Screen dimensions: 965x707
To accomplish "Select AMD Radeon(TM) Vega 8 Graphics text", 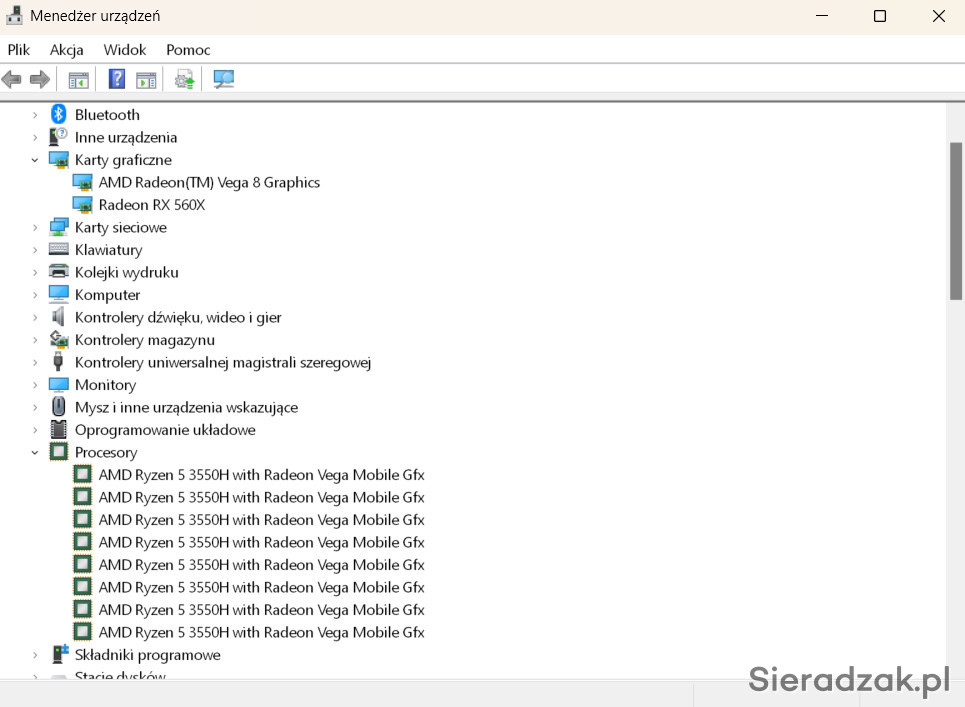I will click(209, 182).
